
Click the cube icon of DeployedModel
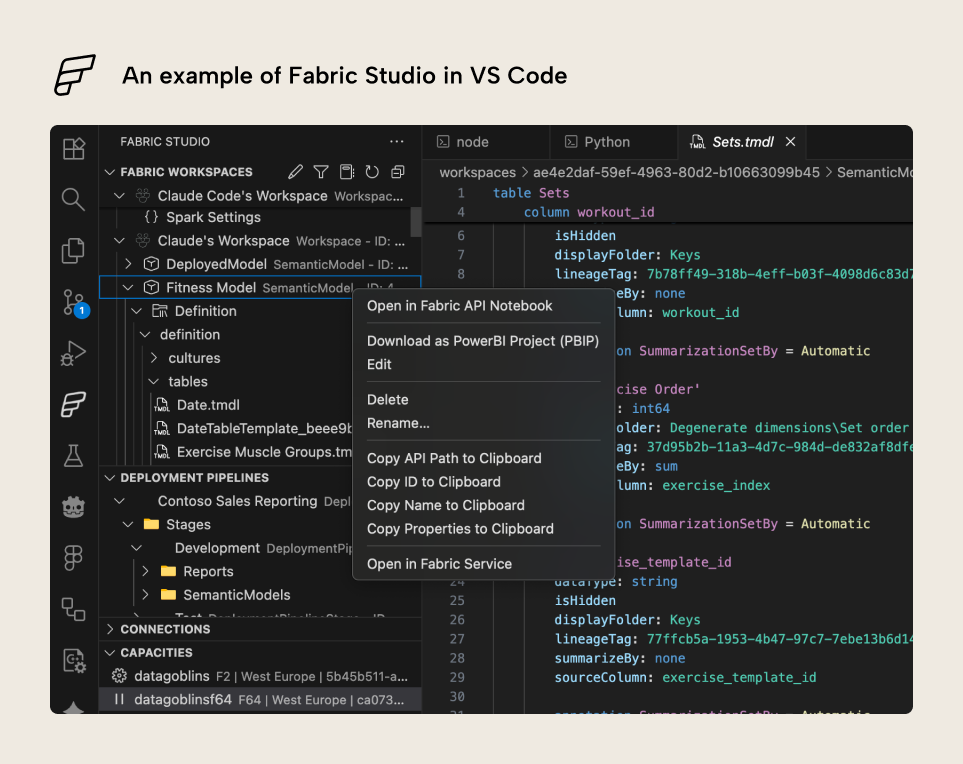pyautogui.click(x=151, y=264)
